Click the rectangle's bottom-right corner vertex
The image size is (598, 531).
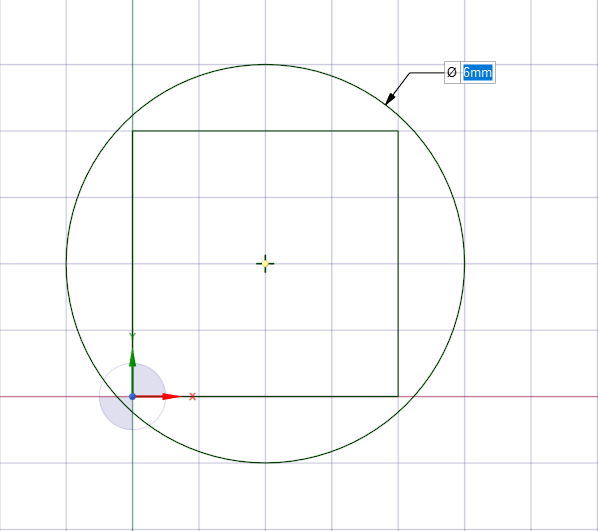(398, 397)
